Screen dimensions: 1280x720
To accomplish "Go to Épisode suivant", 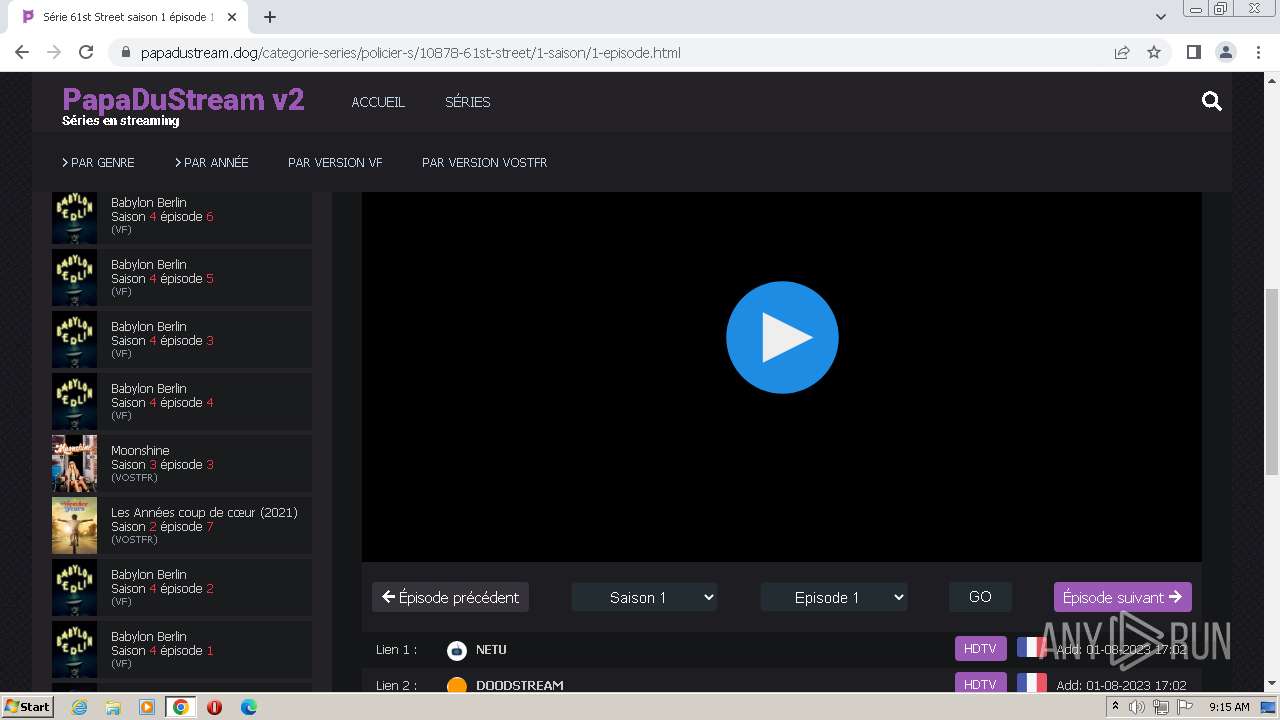I will click(x=1122, y=597).
